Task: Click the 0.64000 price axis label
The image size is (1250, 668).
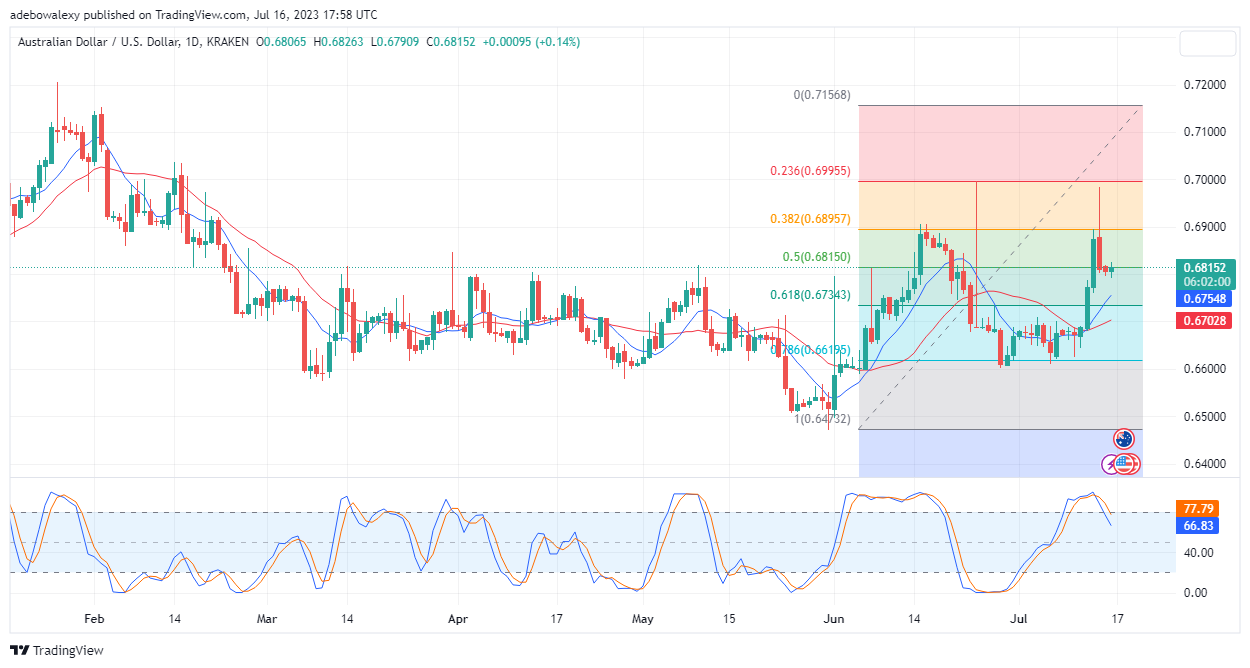Action: [x=1206, y=464]
